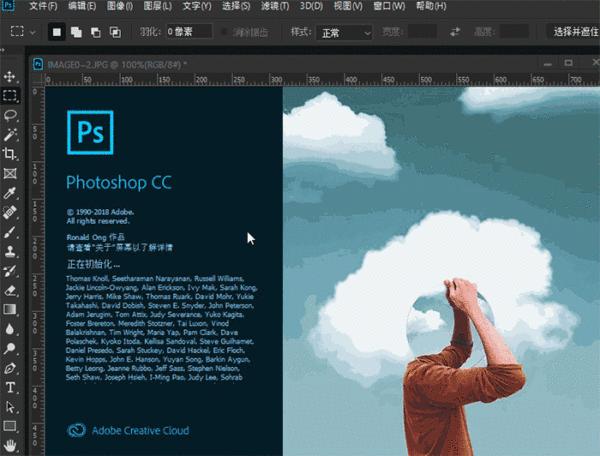Select the Crop tool
600x456 pixels.
[x=10, y=154]
